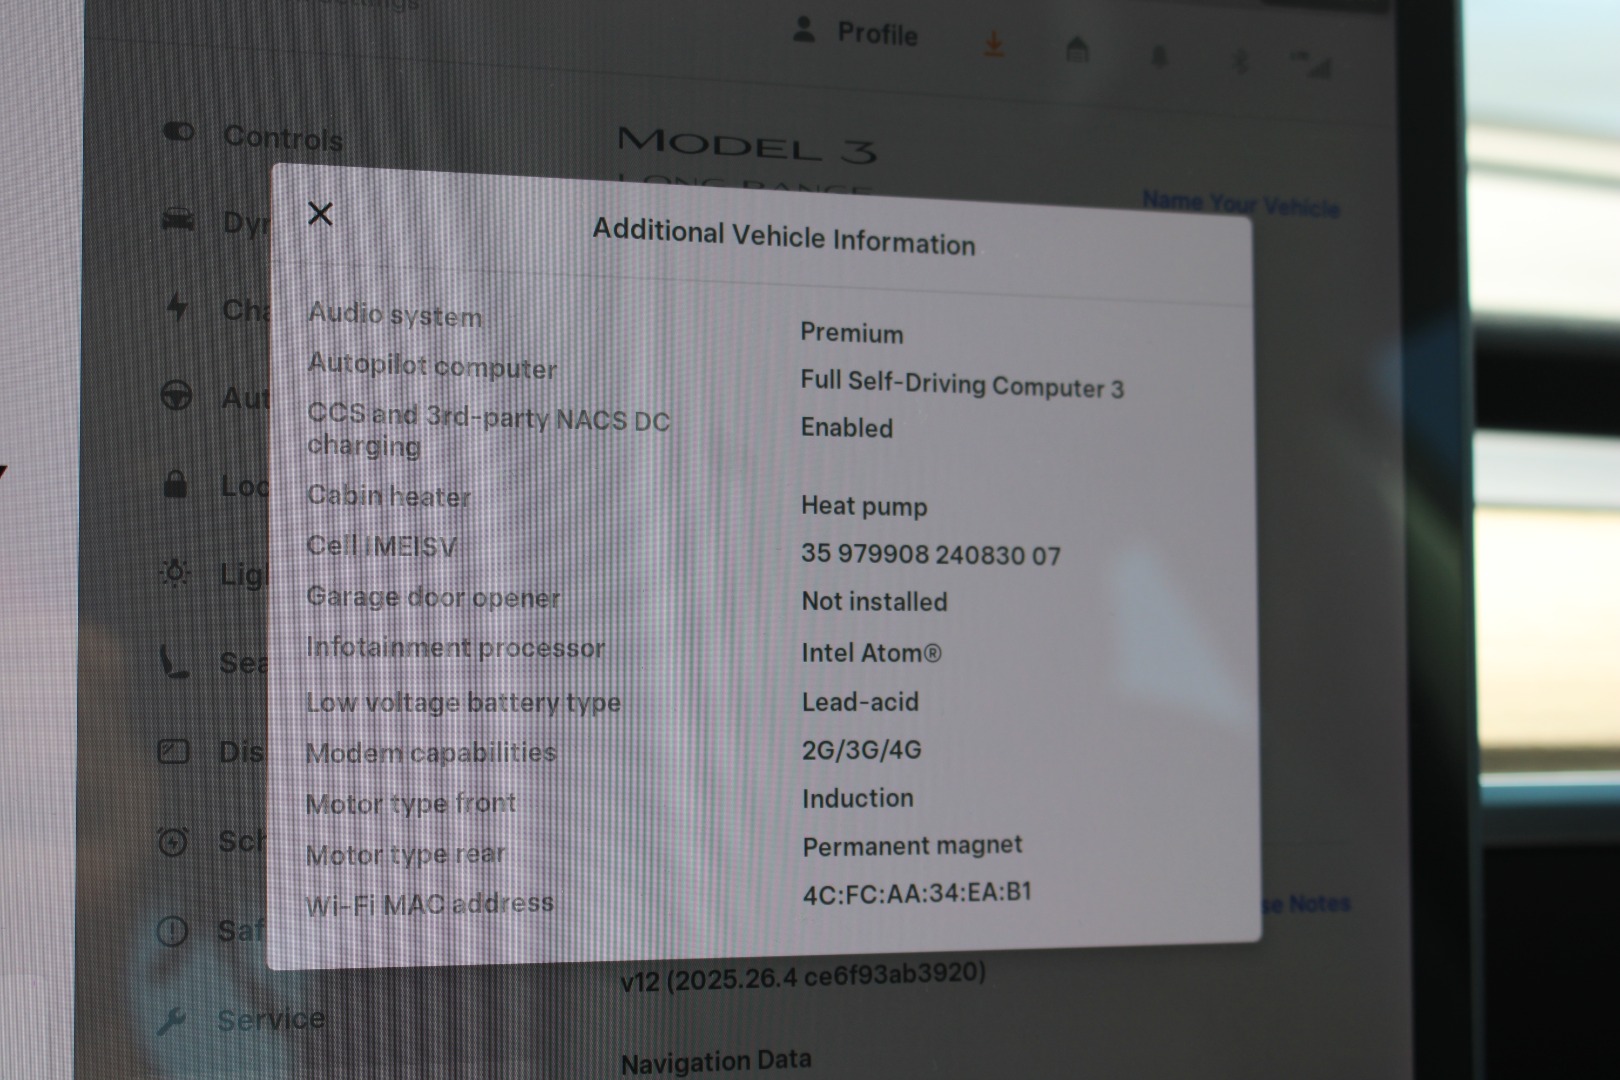The height and width of the screenshot is (1080, 1620).
Task: Select the Seats icon in sidebar
Action: [175, 661]
